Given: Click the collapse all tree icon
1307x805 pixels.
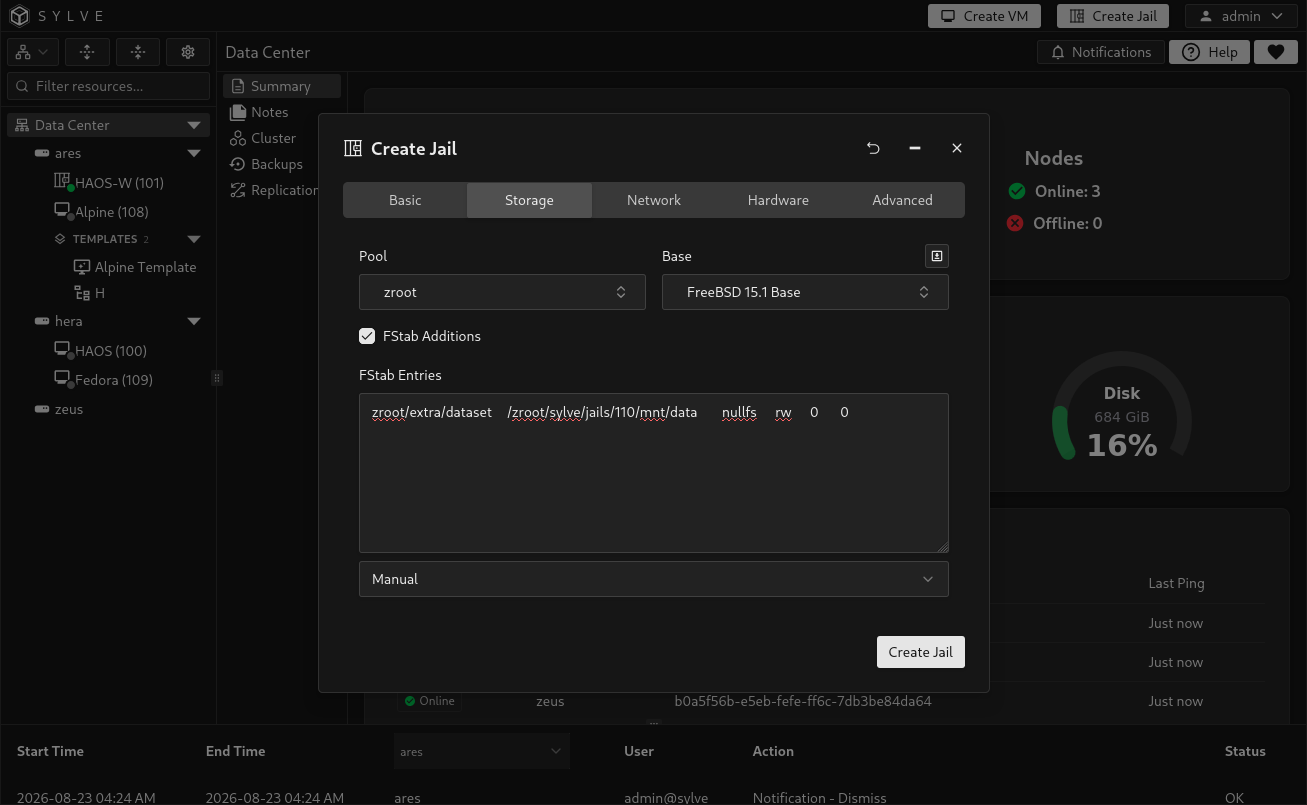Looking at the screenshot, I should [138, 52].
